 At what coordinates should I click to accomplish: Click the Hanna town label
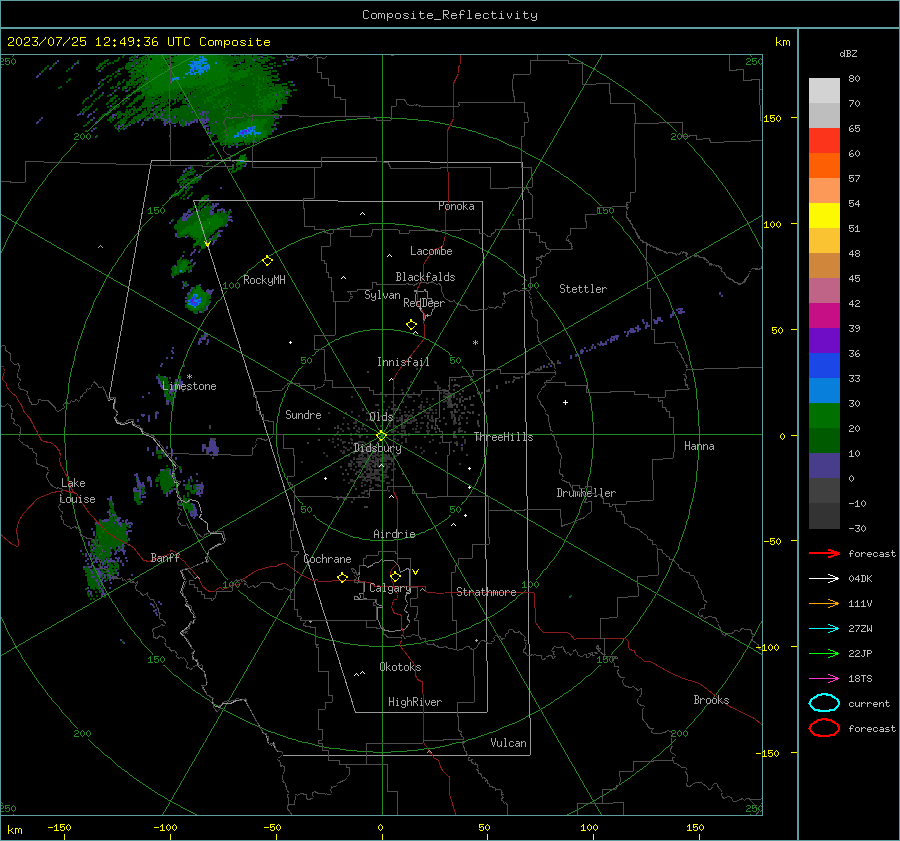point(699,446)
